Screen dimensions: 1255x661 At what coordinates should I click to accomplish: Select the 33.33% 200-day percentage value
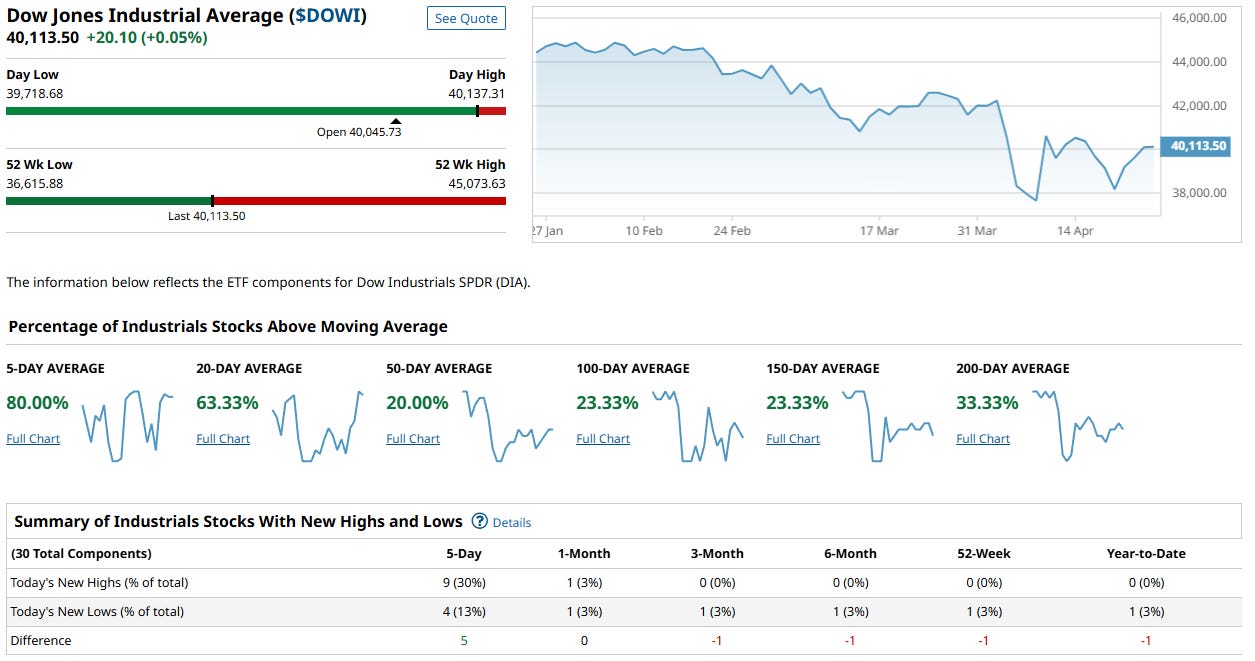(x=987, y=403)
